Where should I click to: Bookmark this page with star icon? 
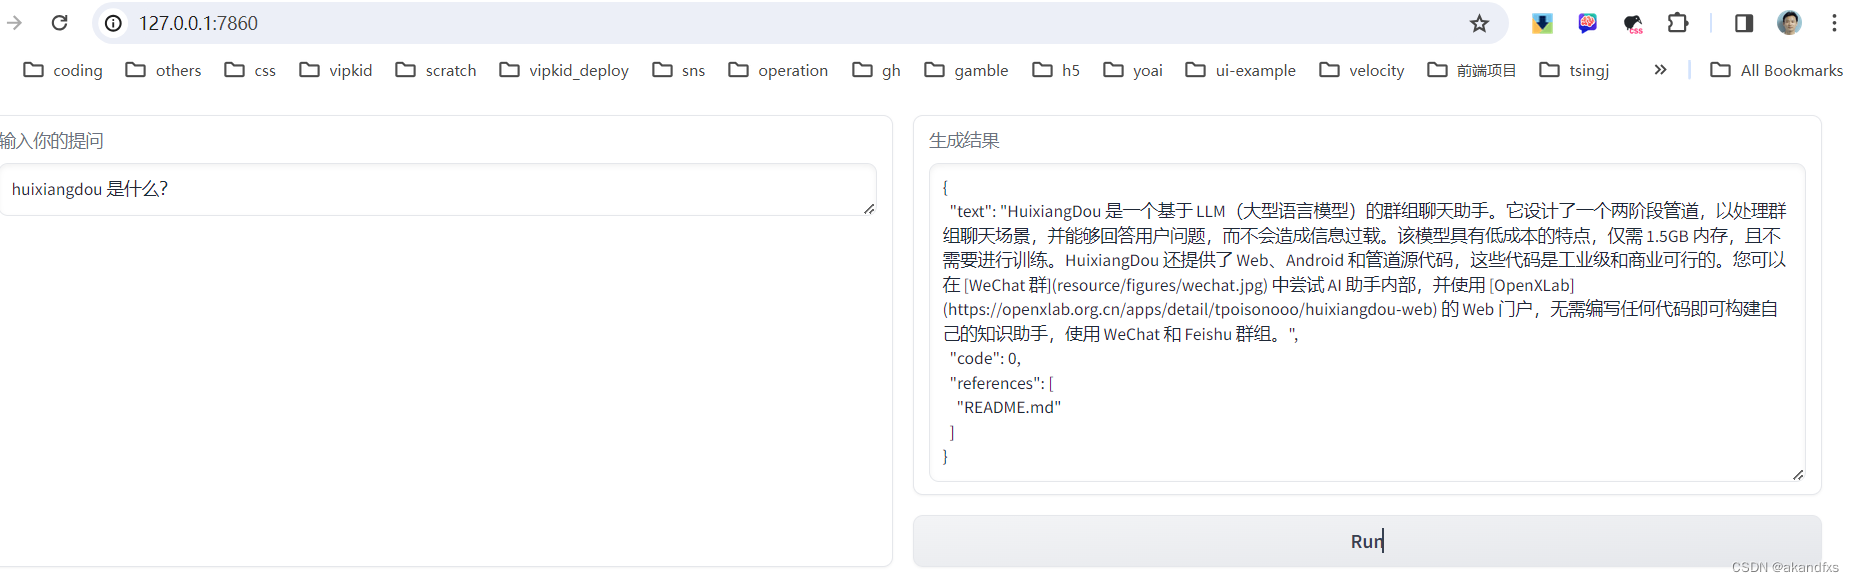tap(1480, 23)
